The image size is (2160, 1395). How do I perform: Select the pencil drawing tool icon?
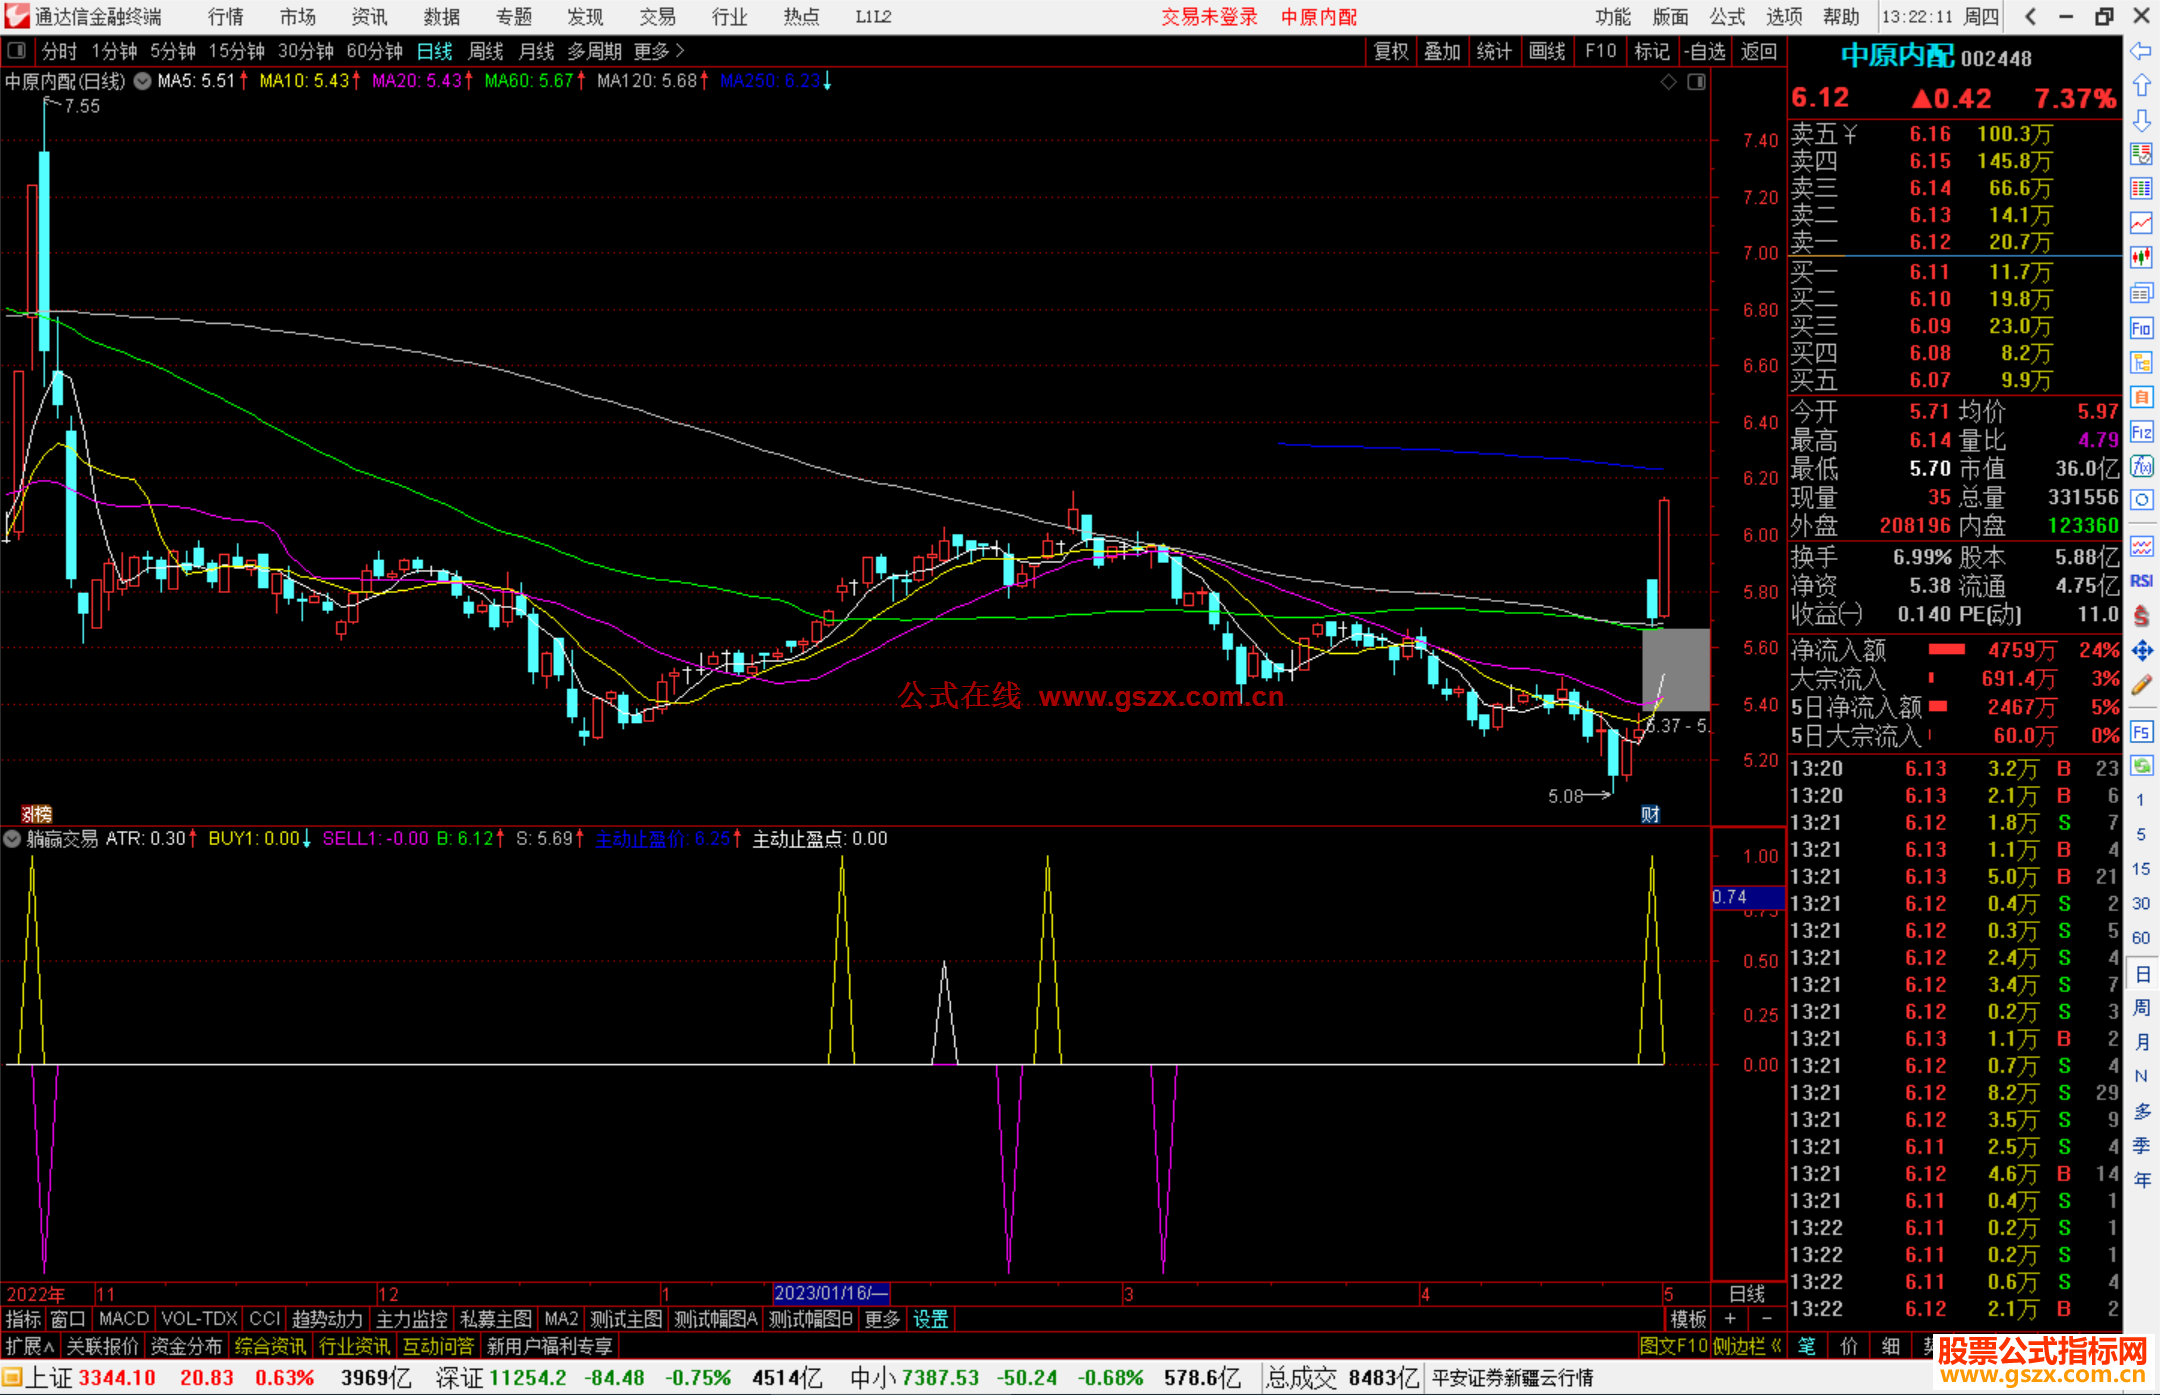pyautogui.click(x=2141, y=686)
